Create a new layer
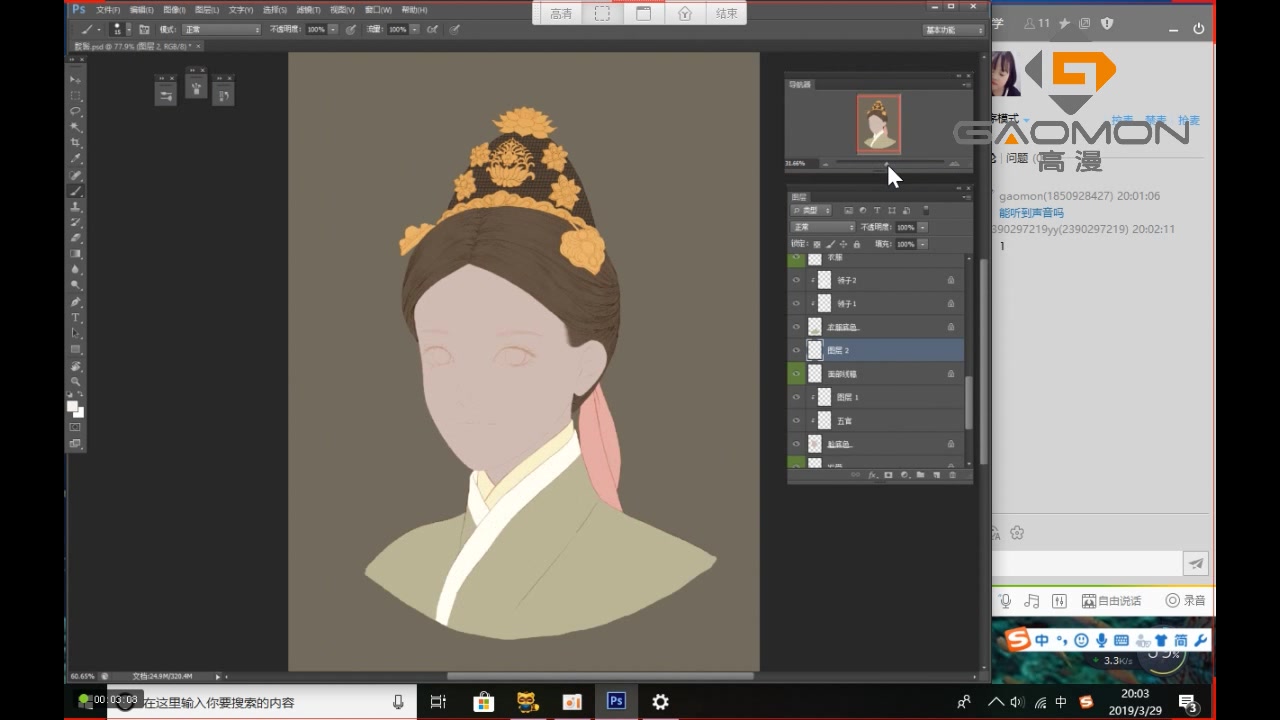 (936, 475)
